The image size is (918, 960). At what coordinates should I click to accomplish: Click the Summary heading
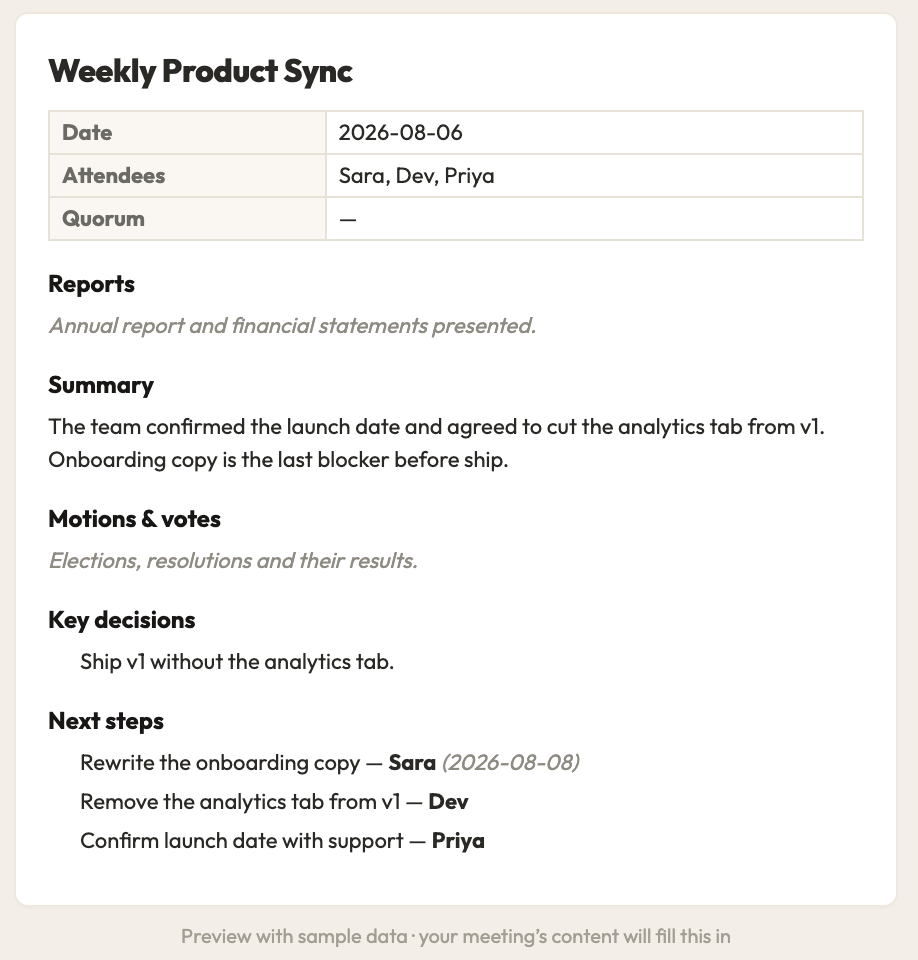(101, 386)
